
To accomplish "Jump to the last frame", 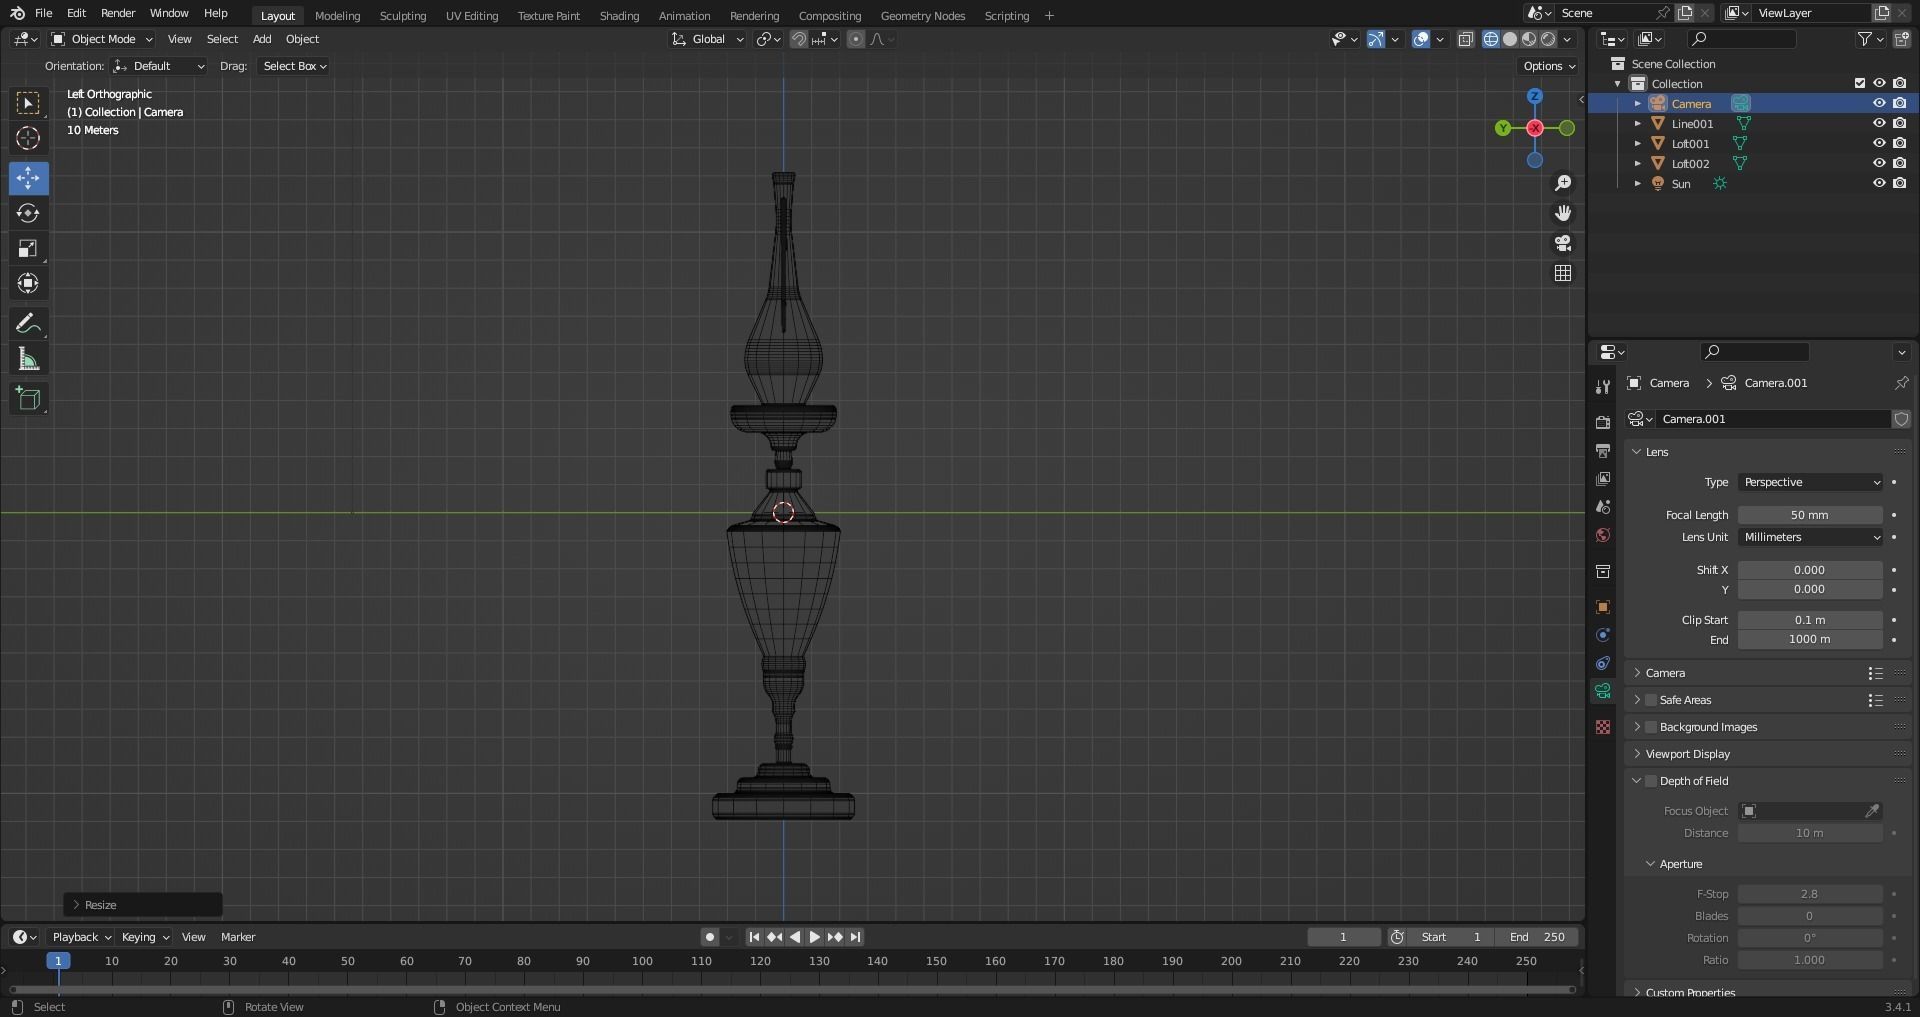I will point(855,937).
